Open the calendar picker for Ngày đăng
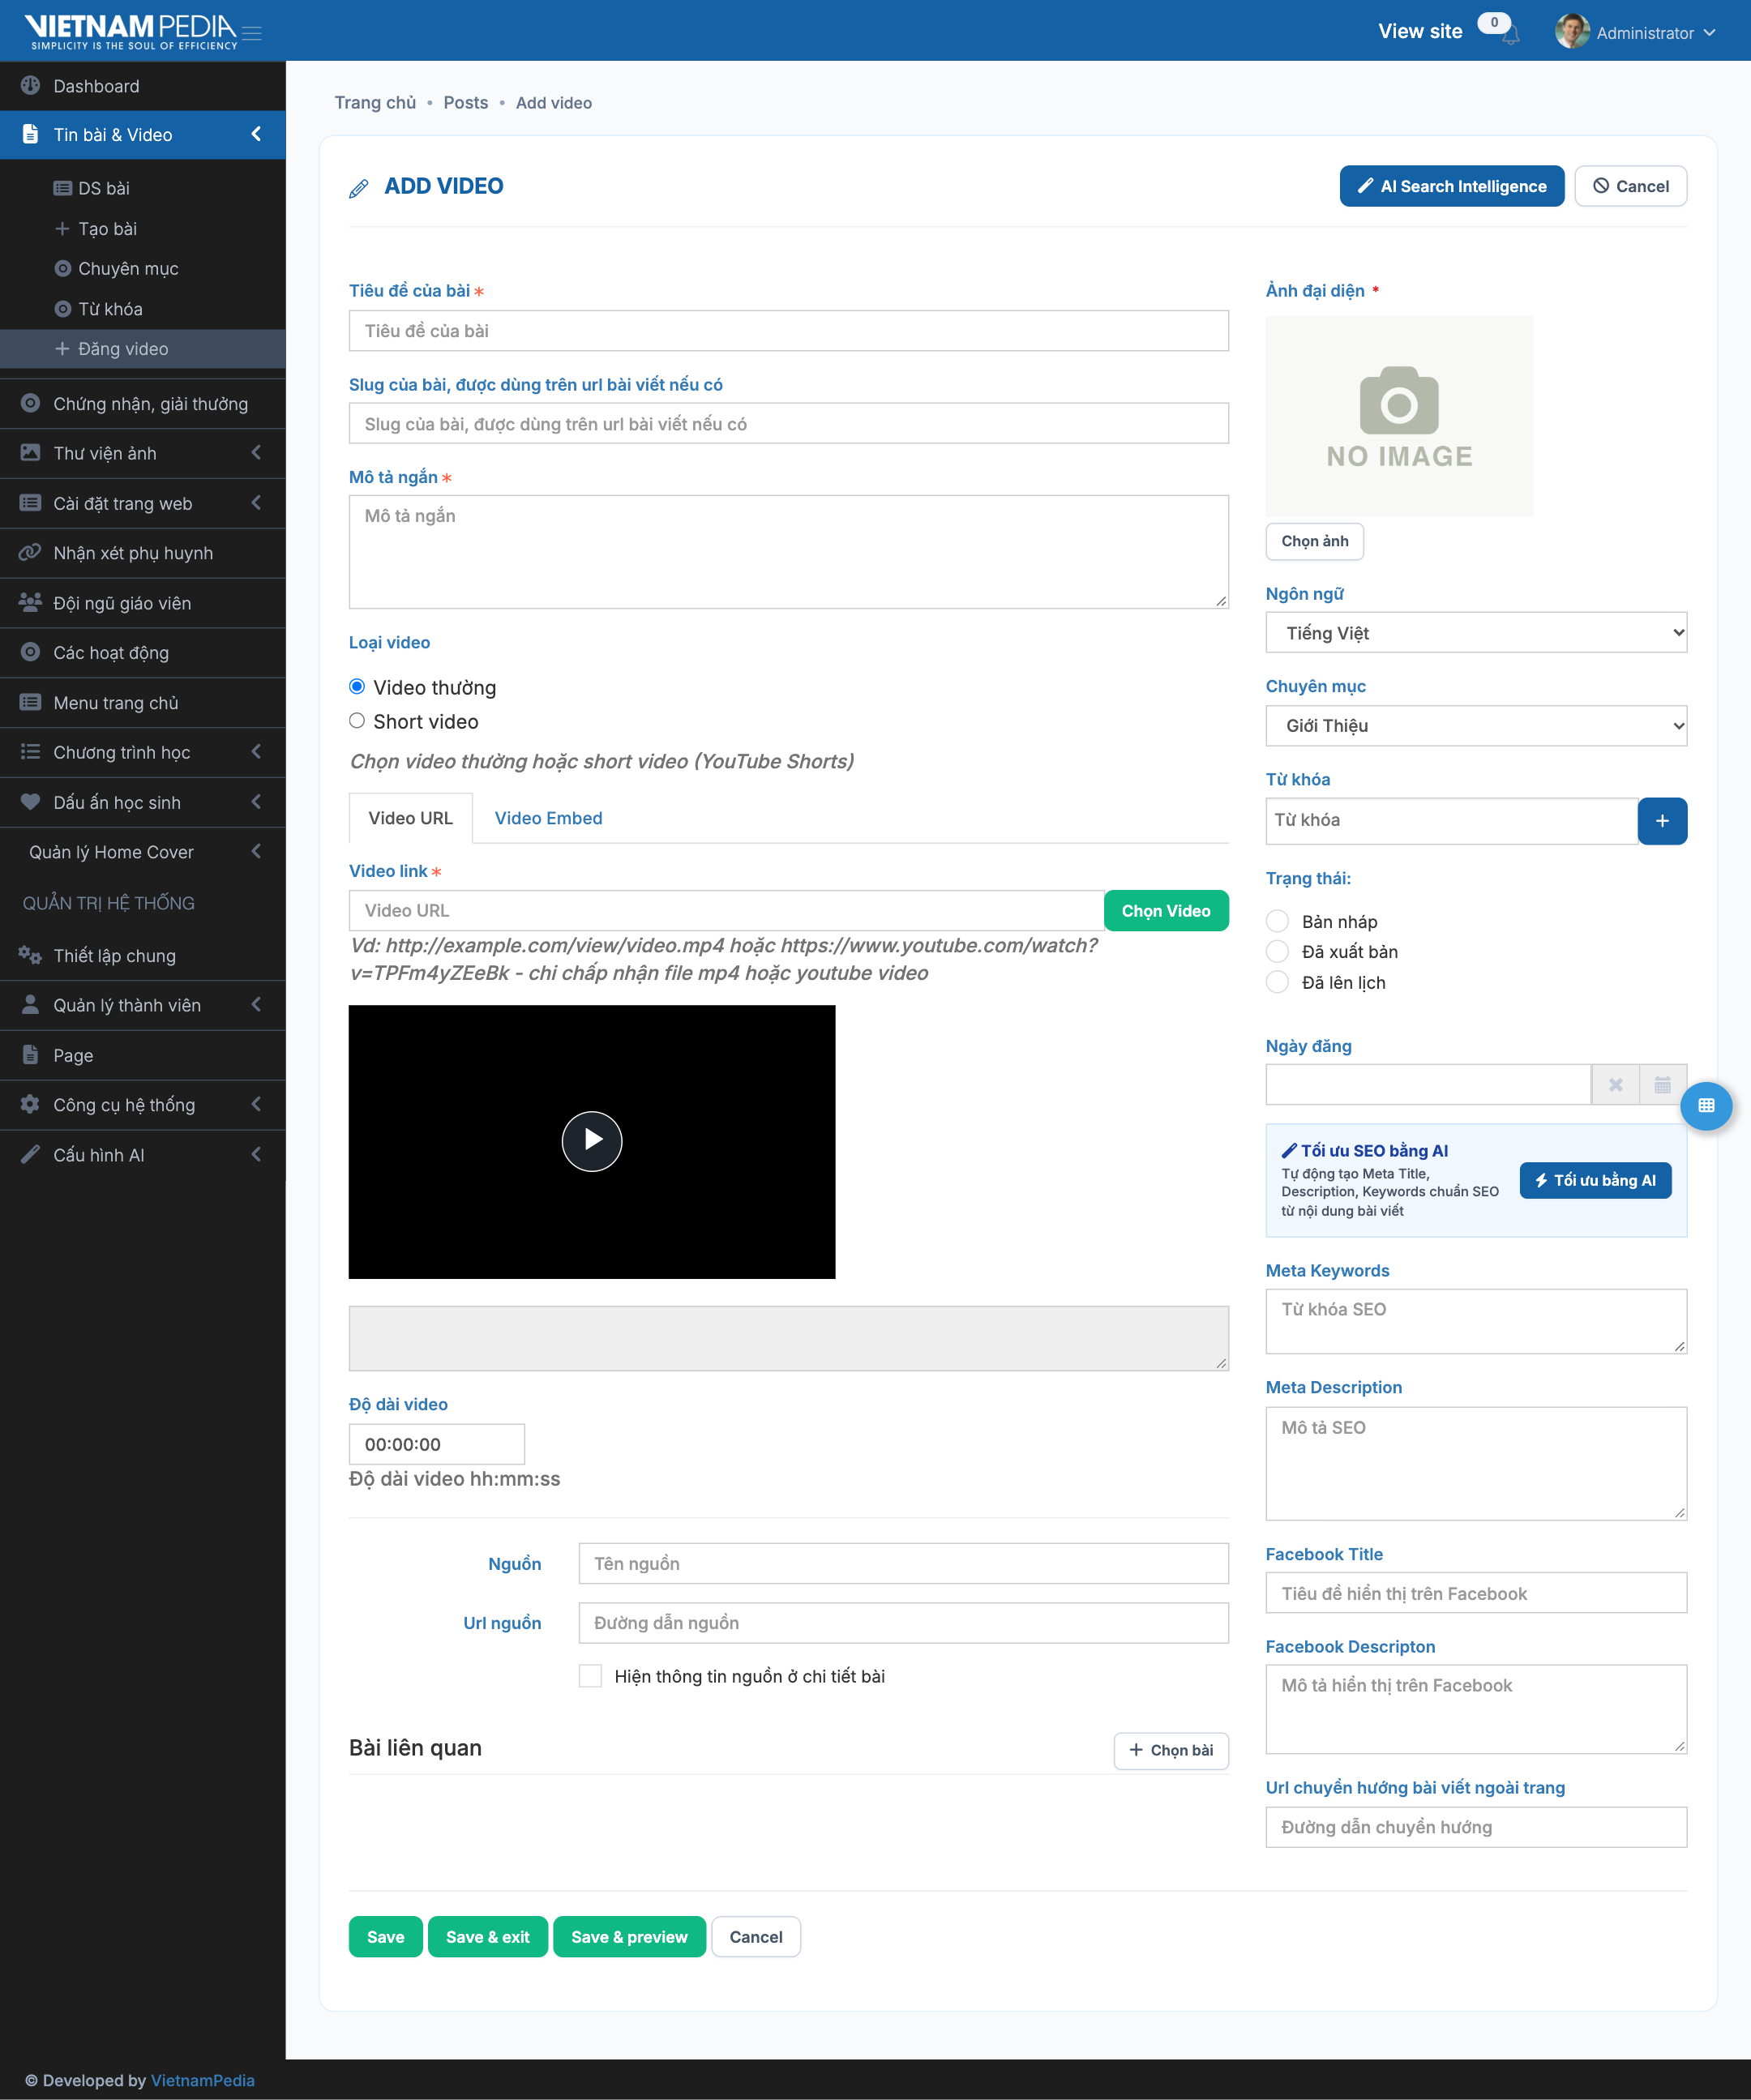The height and width of the screenshot is (2100, 1751). [x=1663, y=1085]
